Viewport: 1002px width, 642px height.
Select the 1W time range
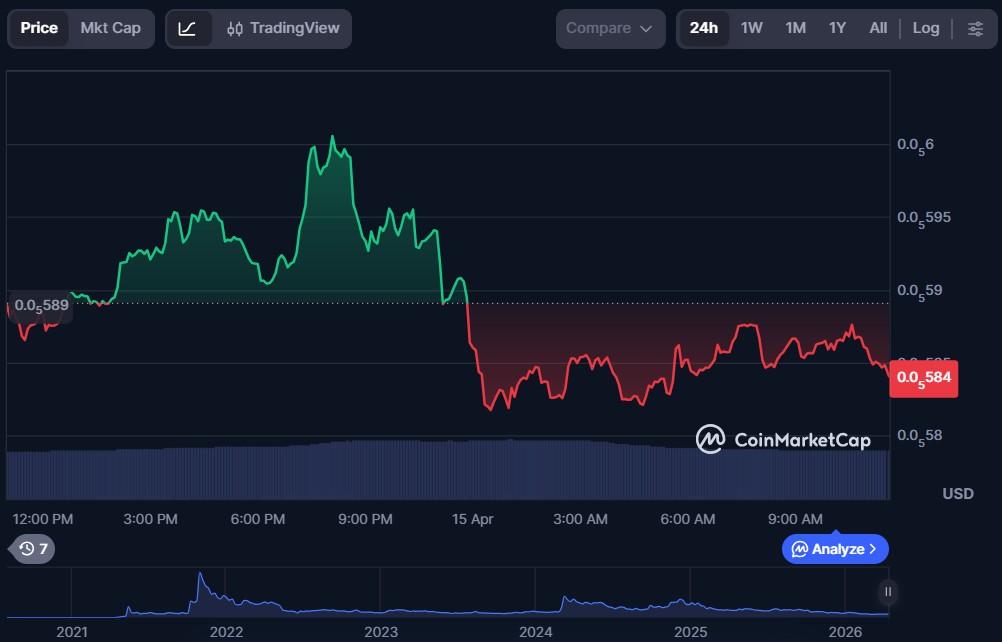tap(751, 28)
